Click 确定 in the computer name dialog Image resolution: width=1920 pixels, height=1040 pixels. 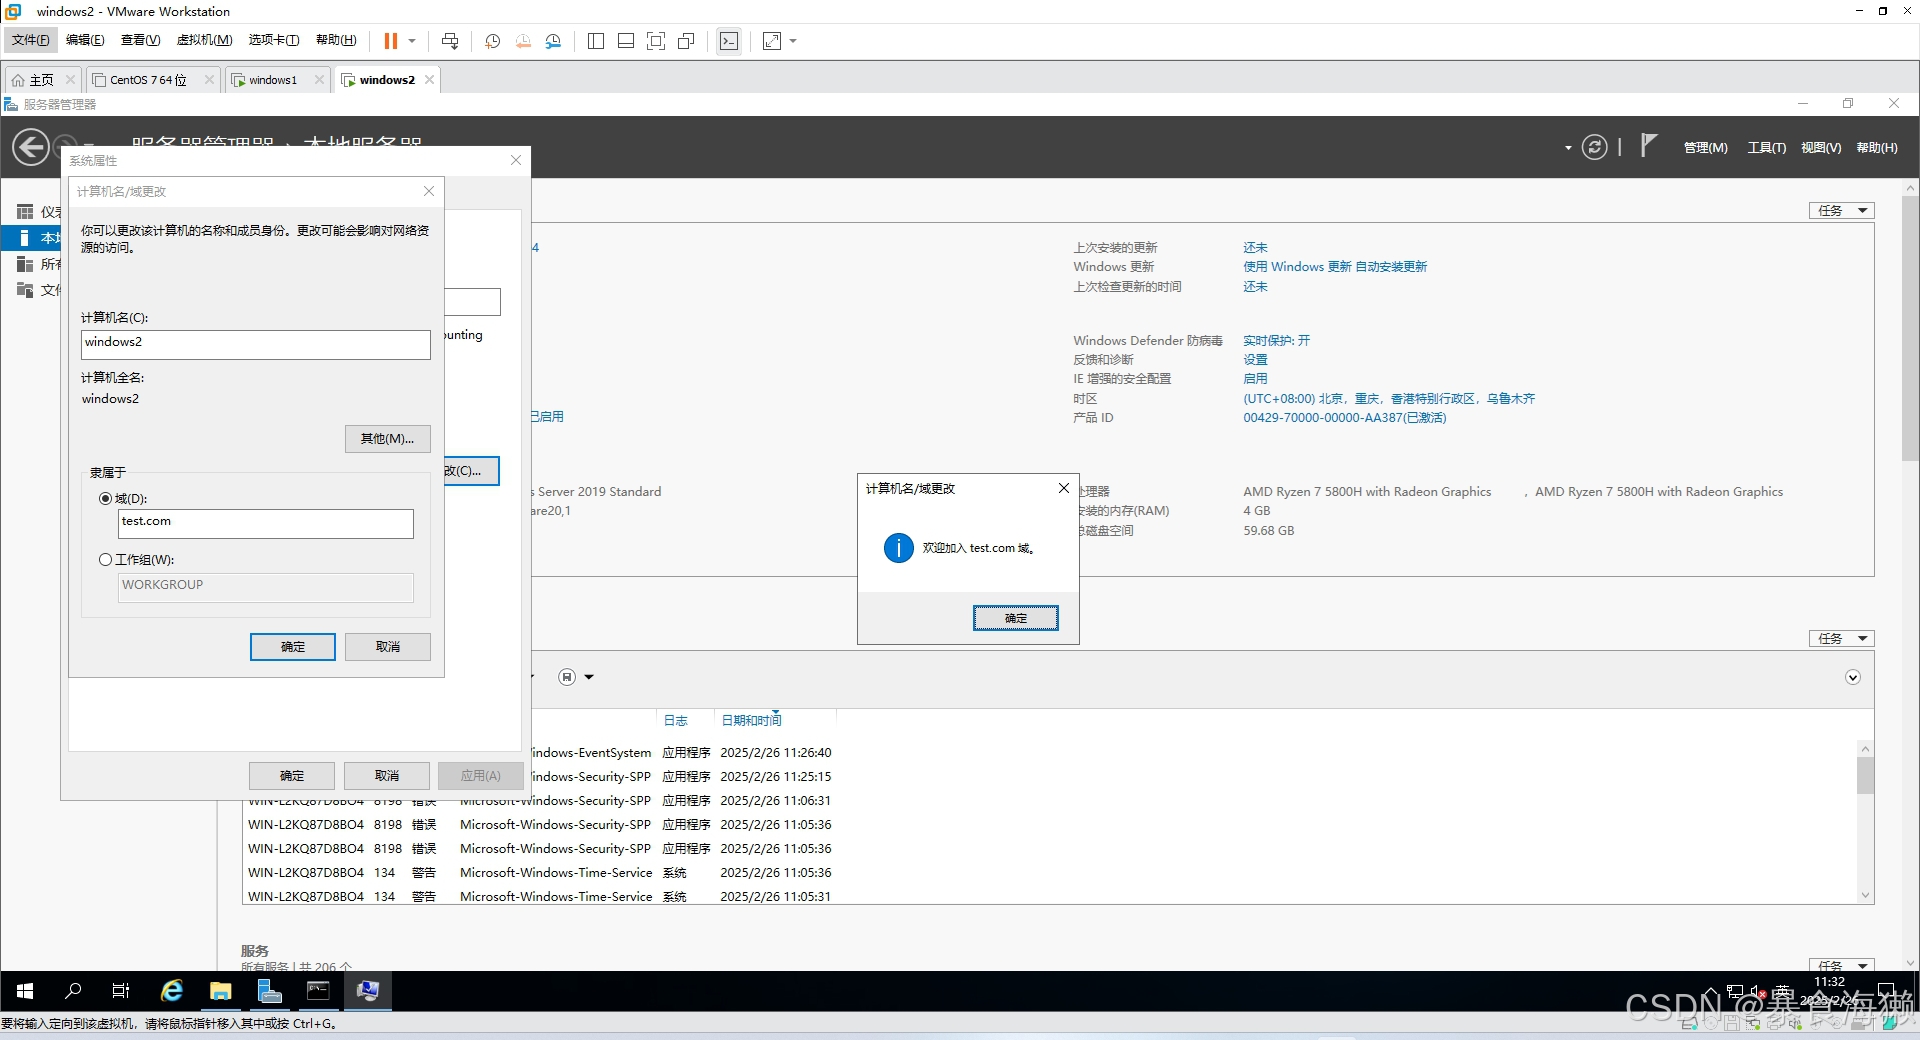point(293,647)
